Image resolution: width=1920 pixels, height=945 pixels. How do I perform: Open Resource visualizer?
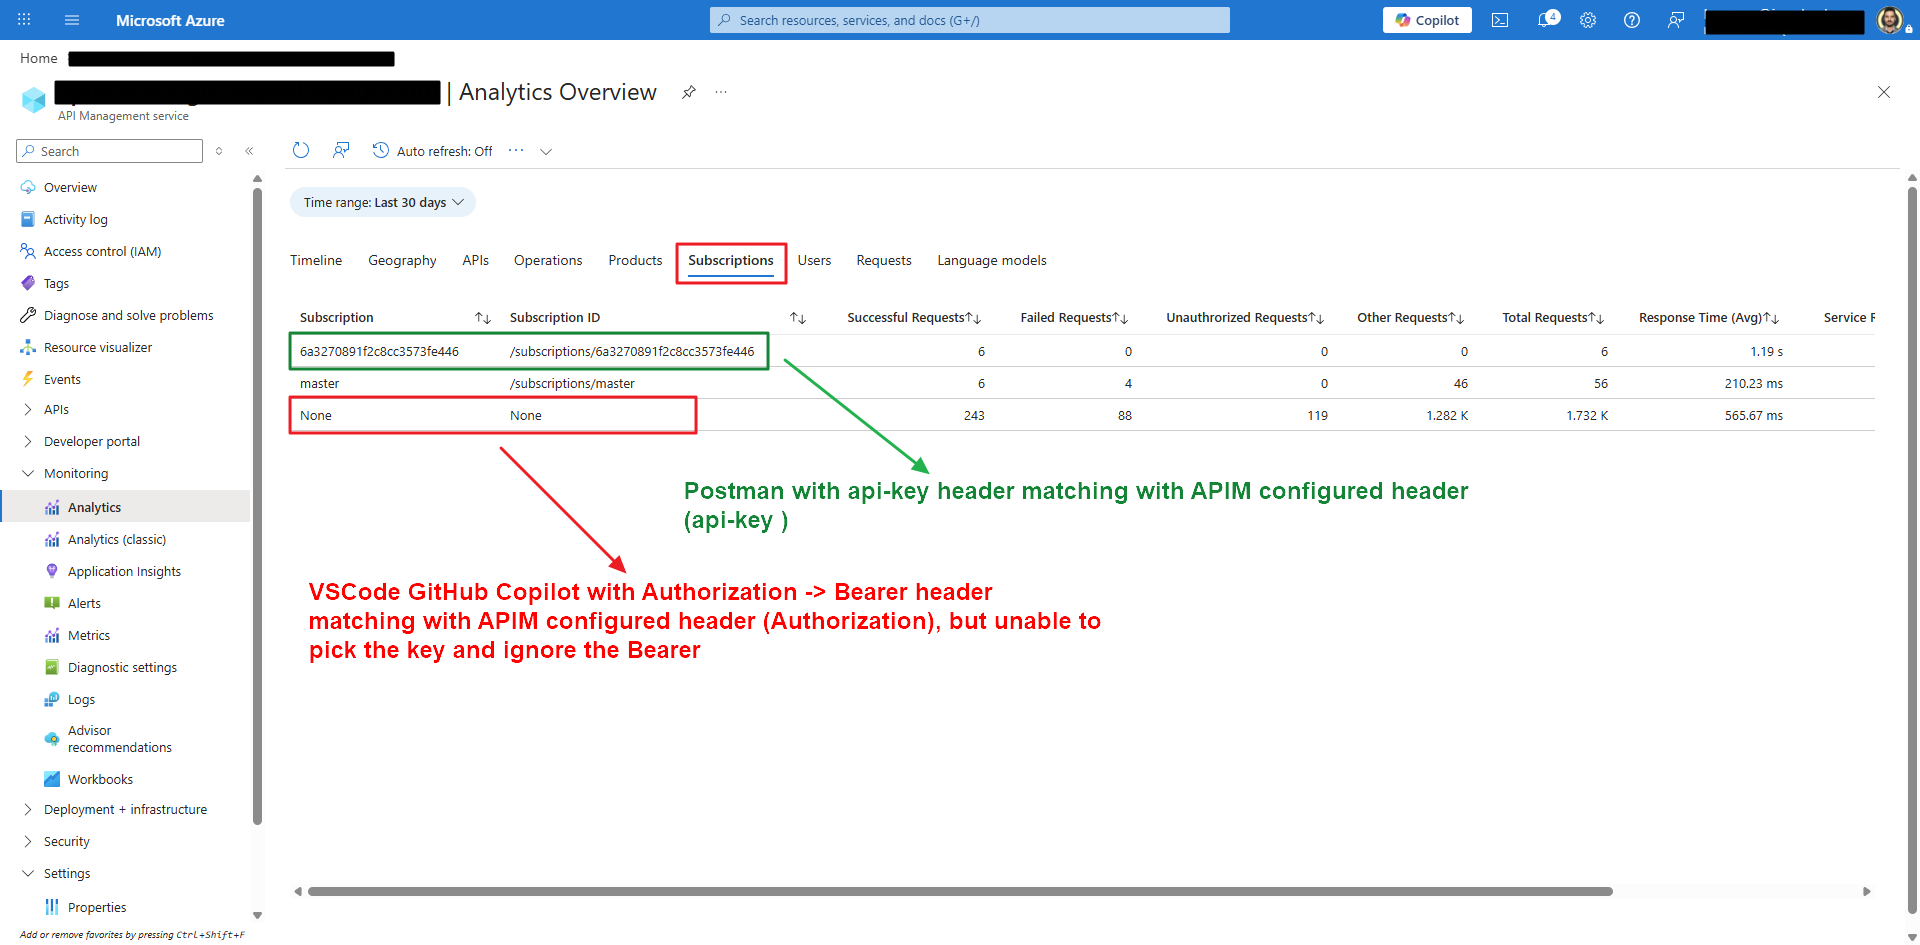(x=98, y=347)
